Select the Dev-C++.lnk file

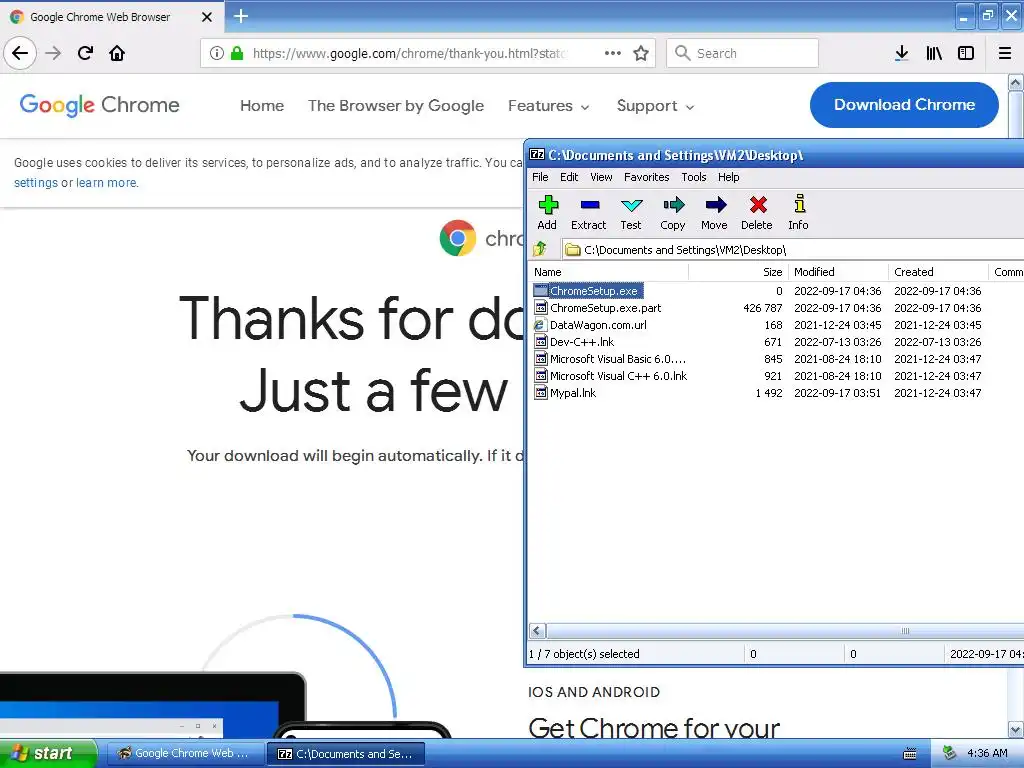(582, 342)
